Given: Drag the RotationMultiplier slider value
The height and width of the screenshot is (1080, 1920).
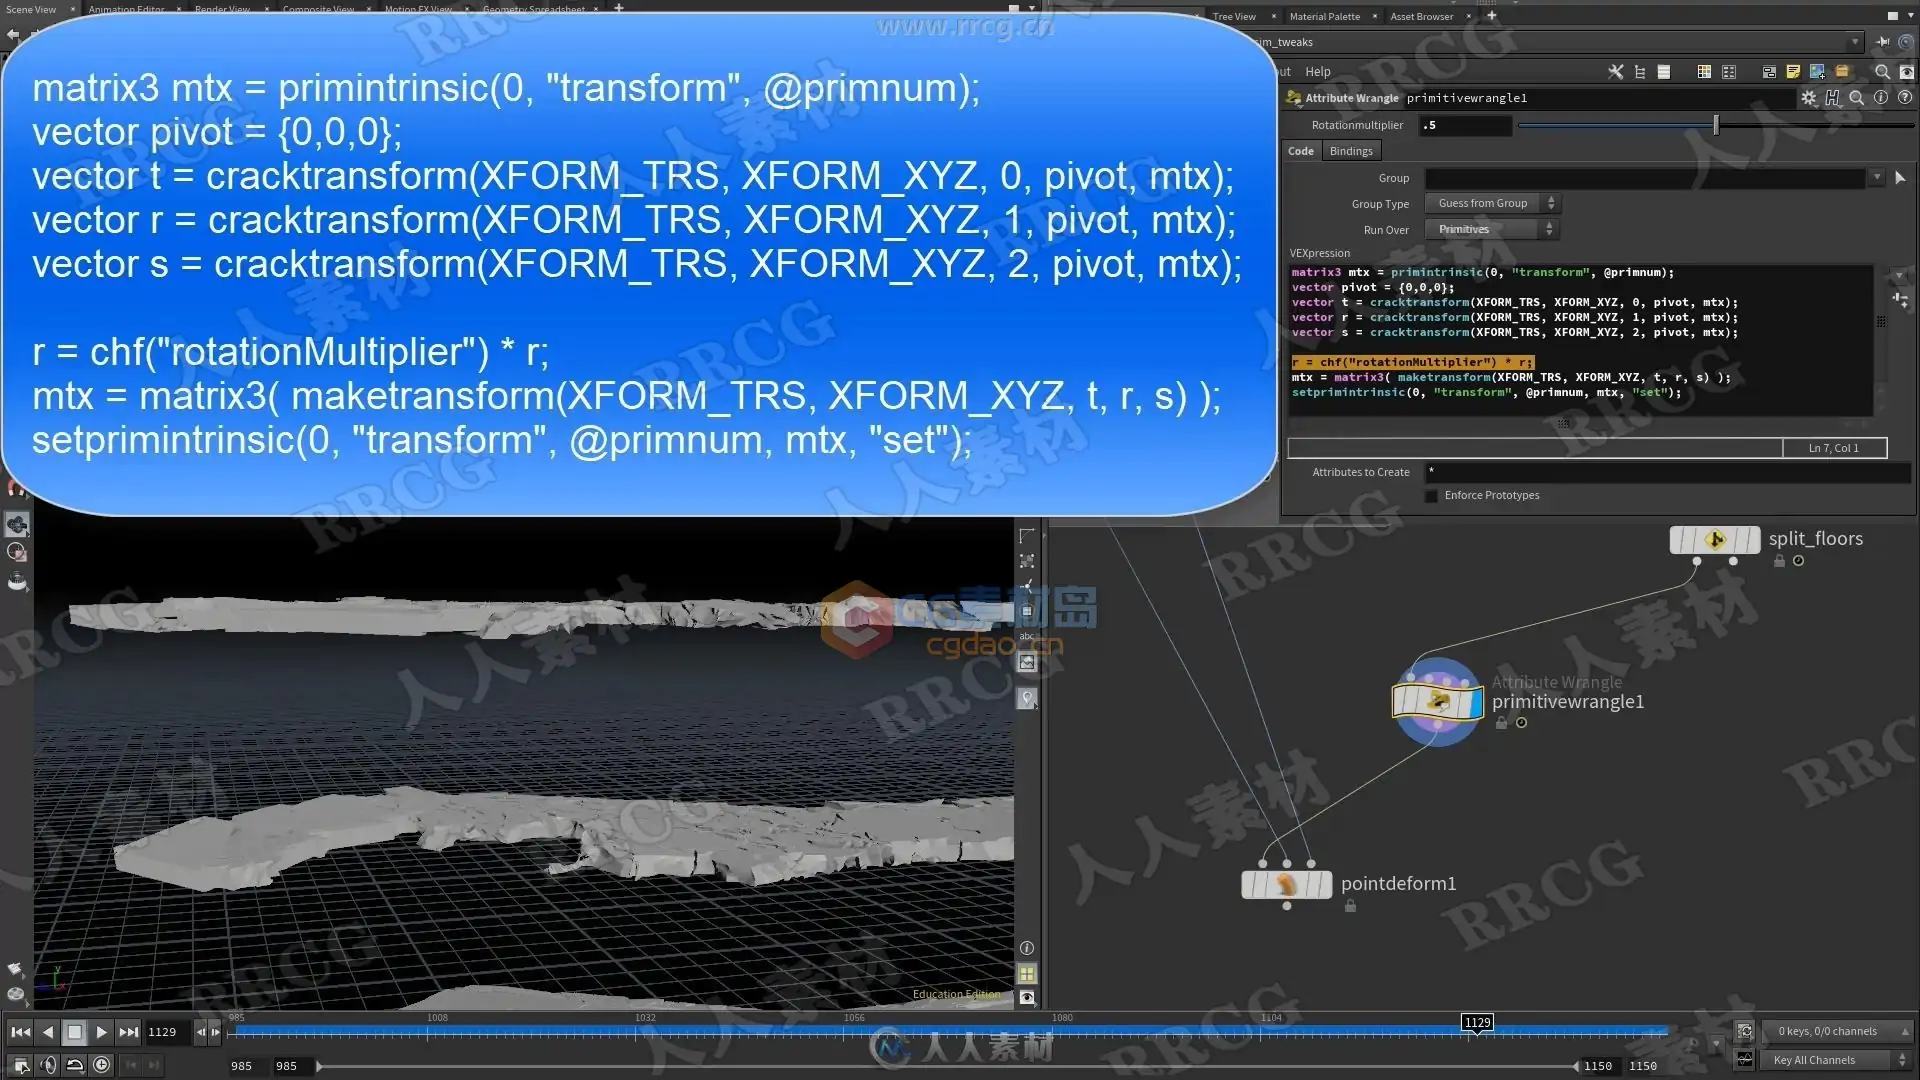Looking at the screenshot, I should pos(1714,124).
